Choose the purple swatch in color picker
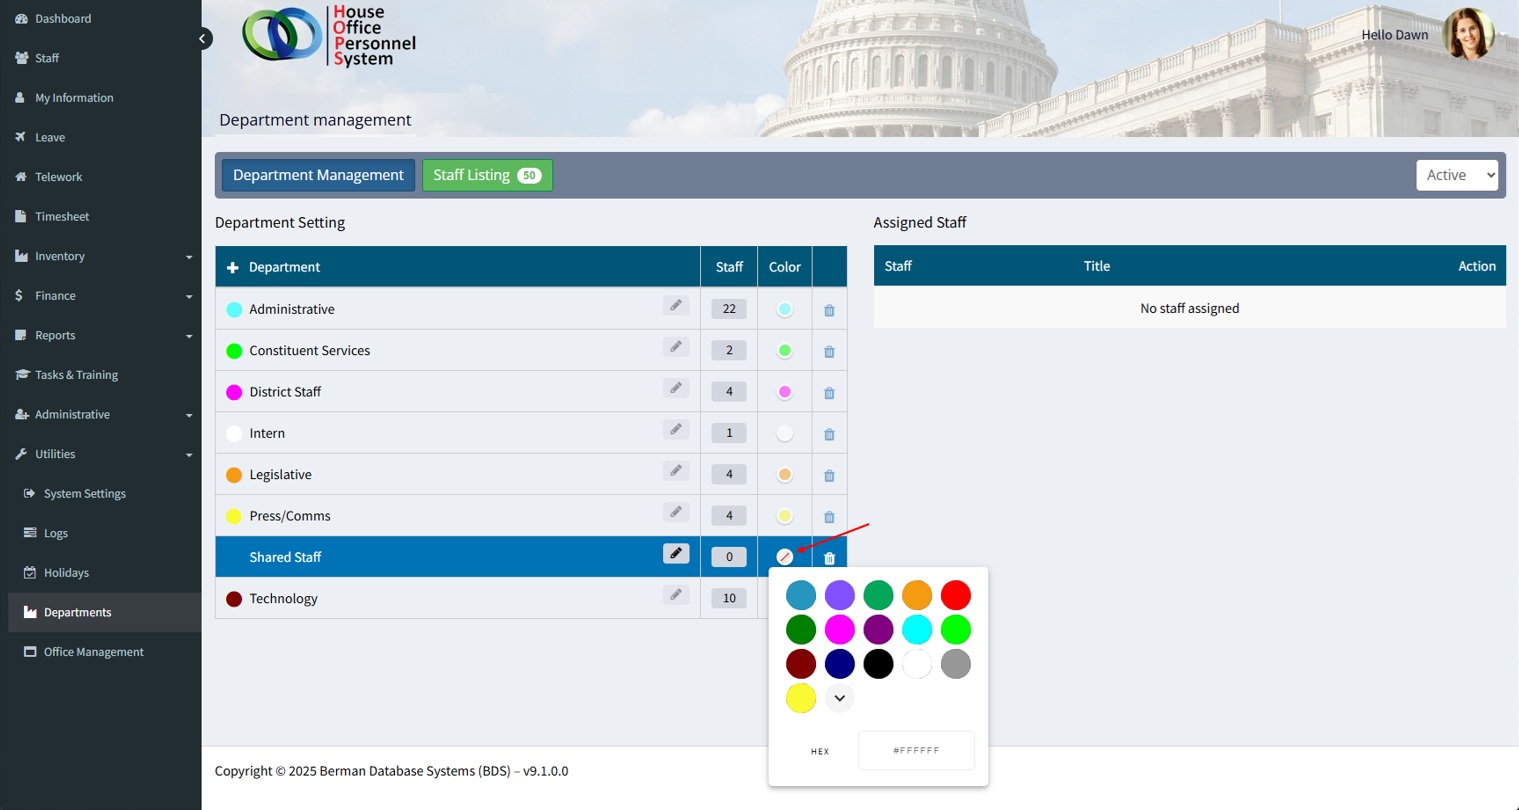 pos(878,630)
